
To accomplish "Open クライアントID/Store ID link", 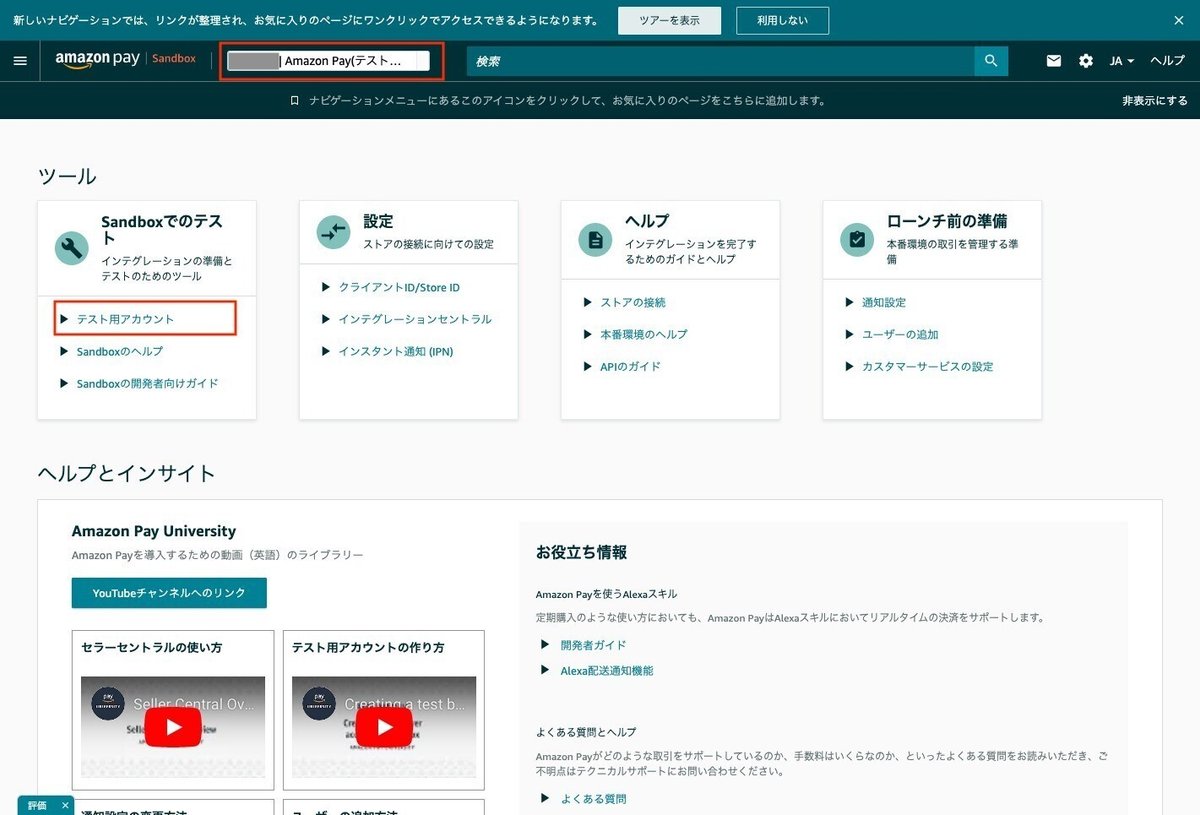I will click(x=399, y=287).
